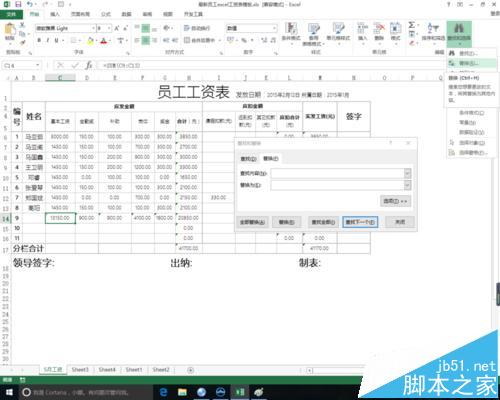Viewport: 500px width, 400px height.
Task: Toggle middle vertical alignment
Action: [146, 29]
